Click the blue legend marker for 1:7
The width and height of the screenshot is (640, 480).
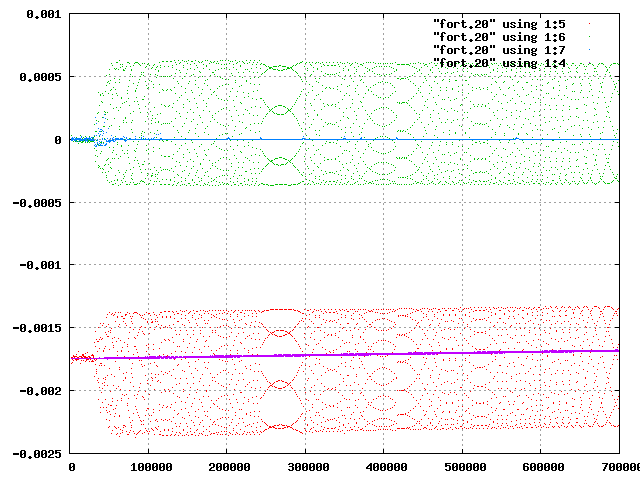589,50
